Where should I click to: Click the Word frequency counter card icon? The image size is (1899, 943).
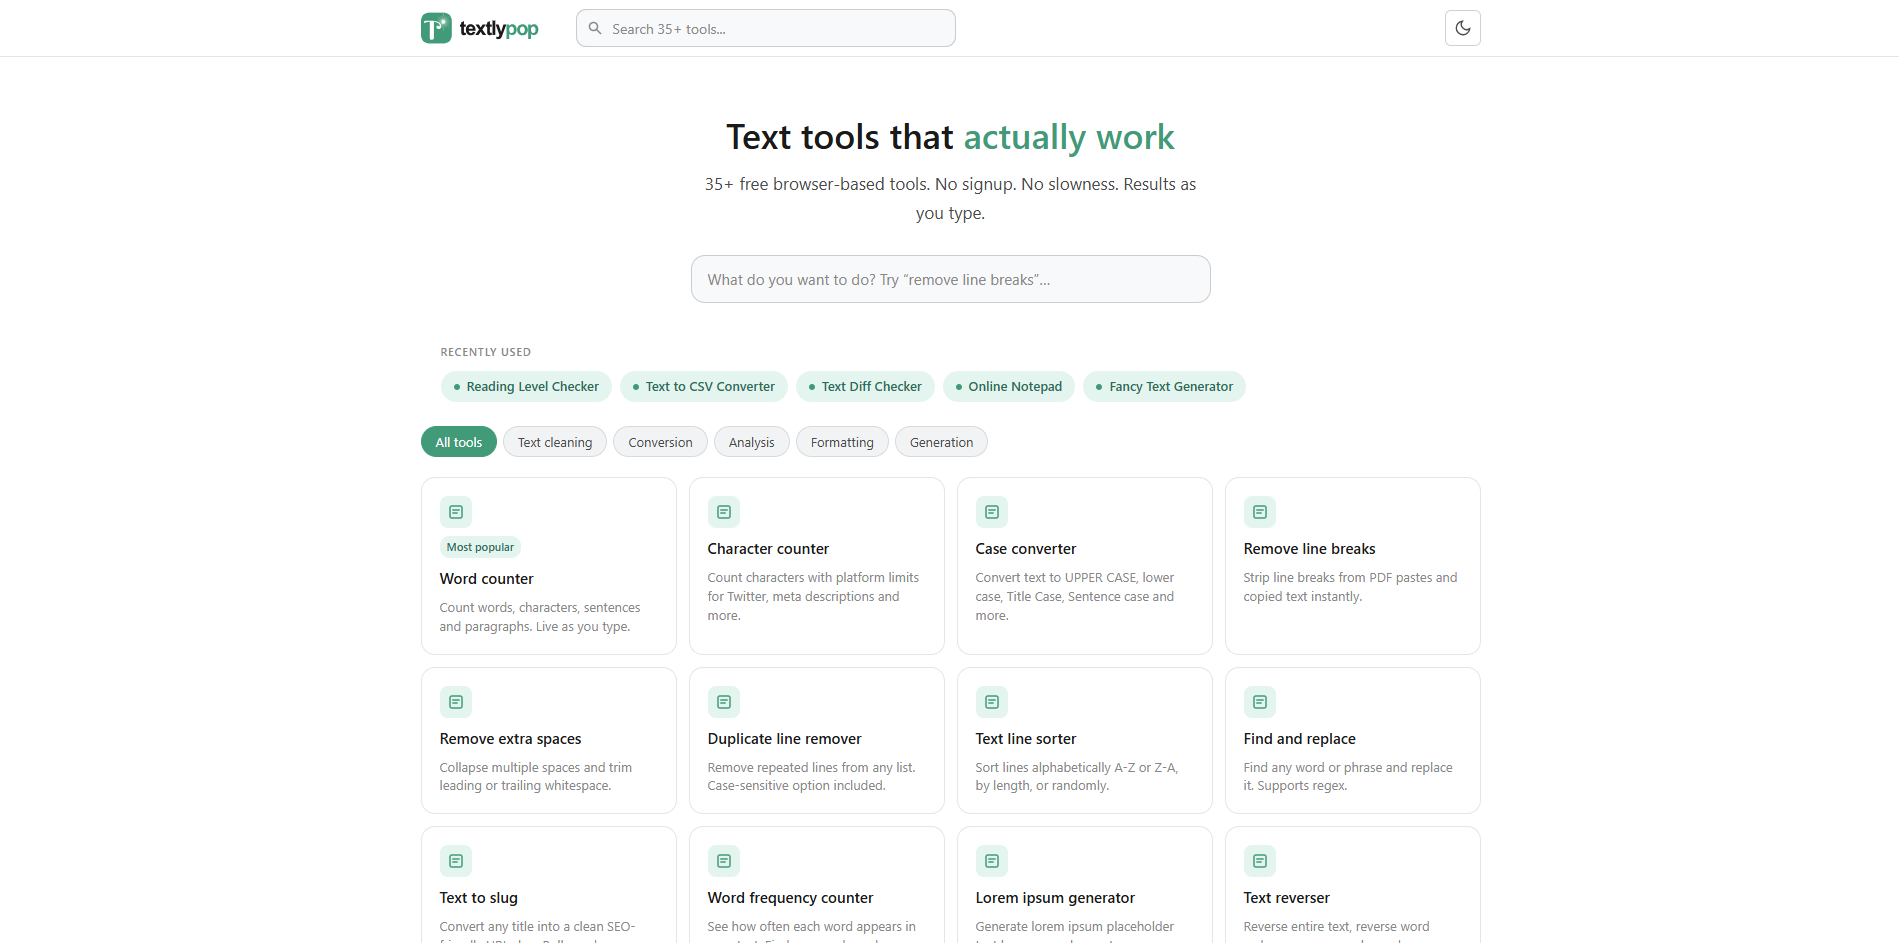click(x=724, y=861)
